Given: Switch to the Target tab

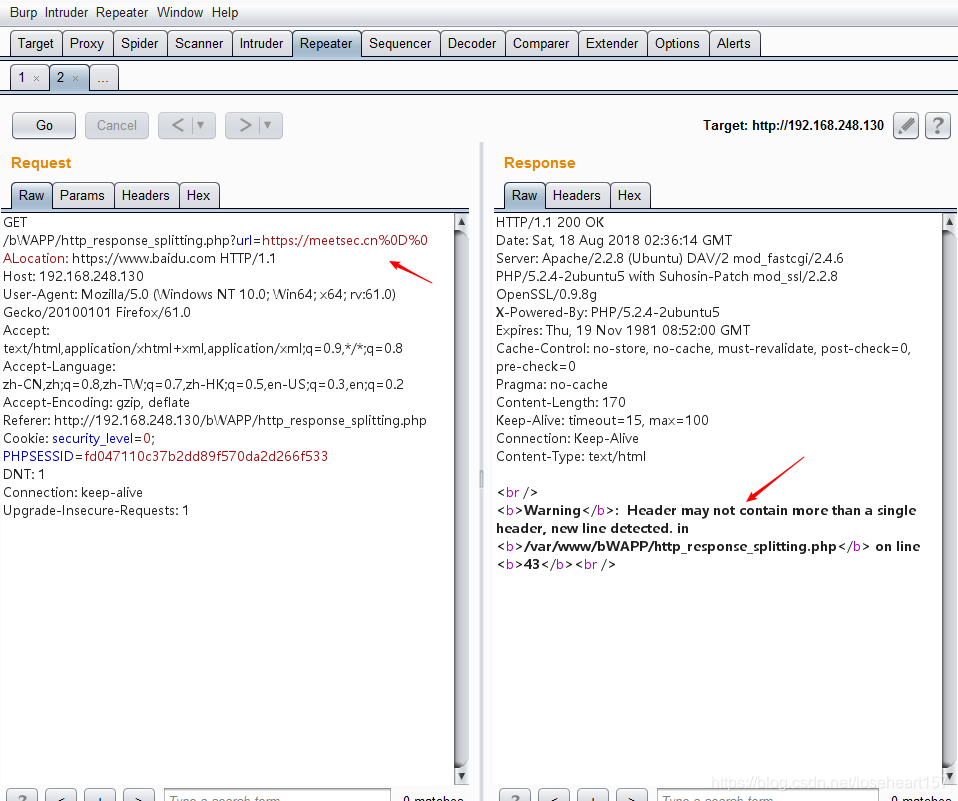Looking at the screenshot, I should pyautogui.click(x=35, y=43).
